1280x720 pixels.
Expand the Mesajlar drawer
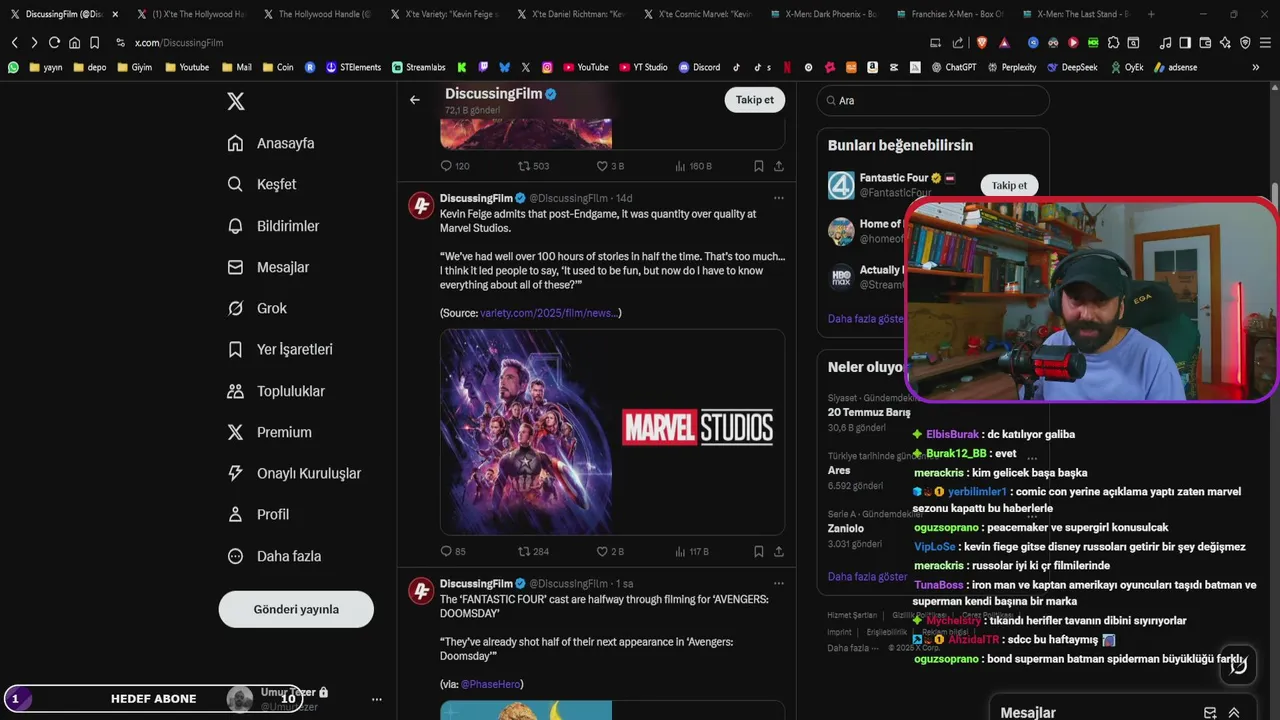1234,713
